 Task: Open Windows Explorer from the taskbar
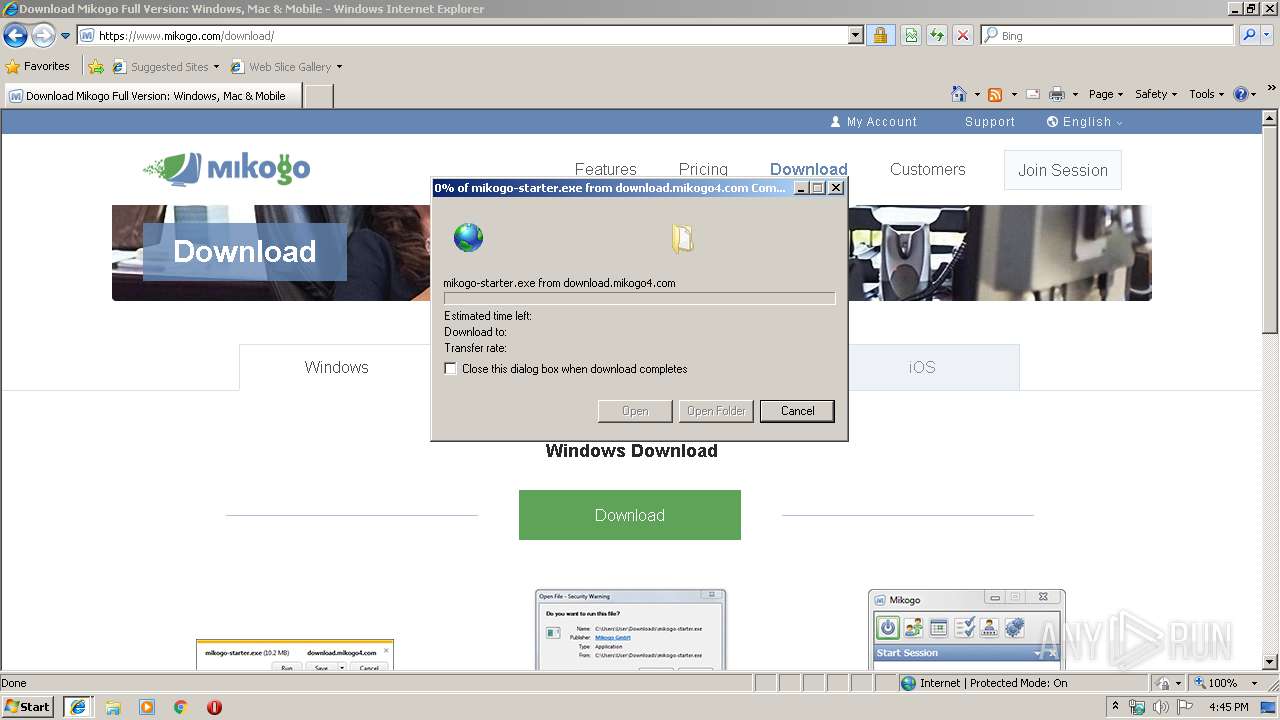(x=113, y=707)
